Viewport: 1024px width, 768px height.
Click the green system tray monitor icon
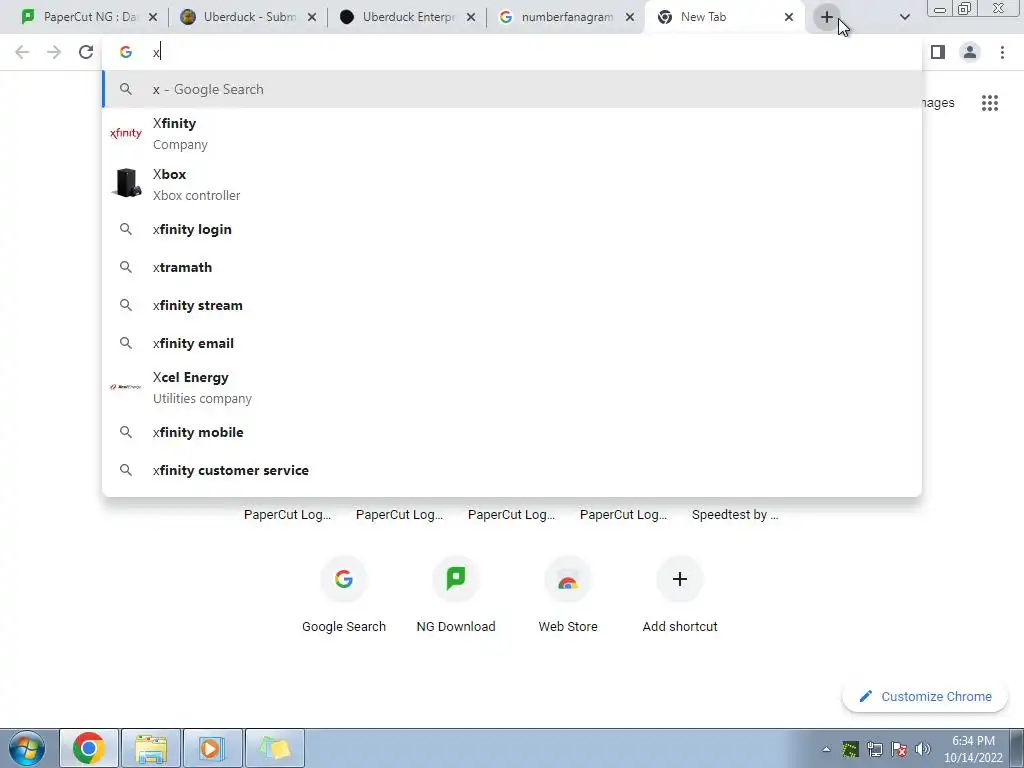click(x=850, y=749)
